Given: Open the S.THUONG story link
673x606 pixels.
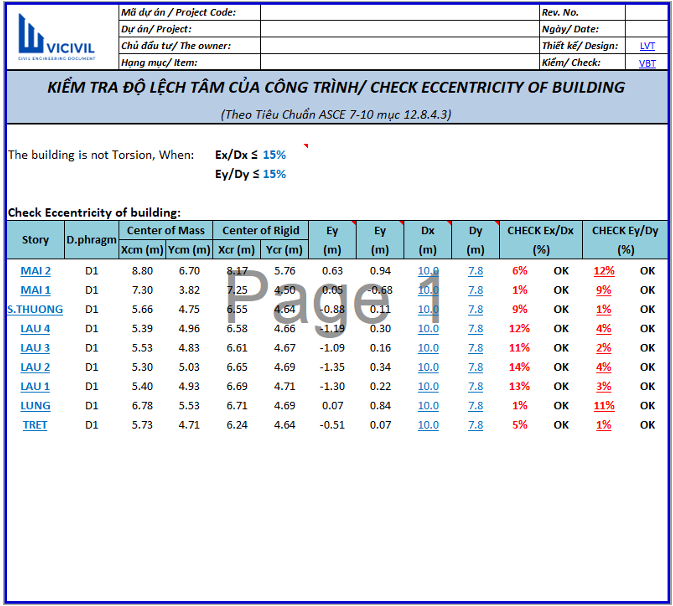Looking at the screenshot, I should pos(35,310).
